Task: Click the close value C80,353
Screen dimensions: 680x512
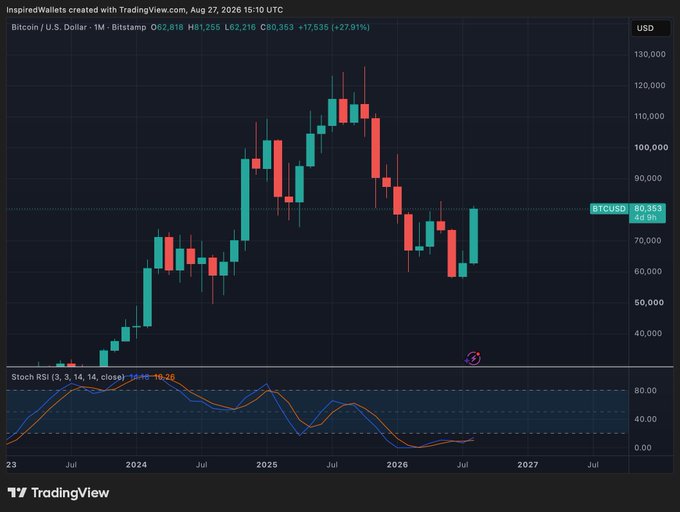Action: (x=277, y=27)
